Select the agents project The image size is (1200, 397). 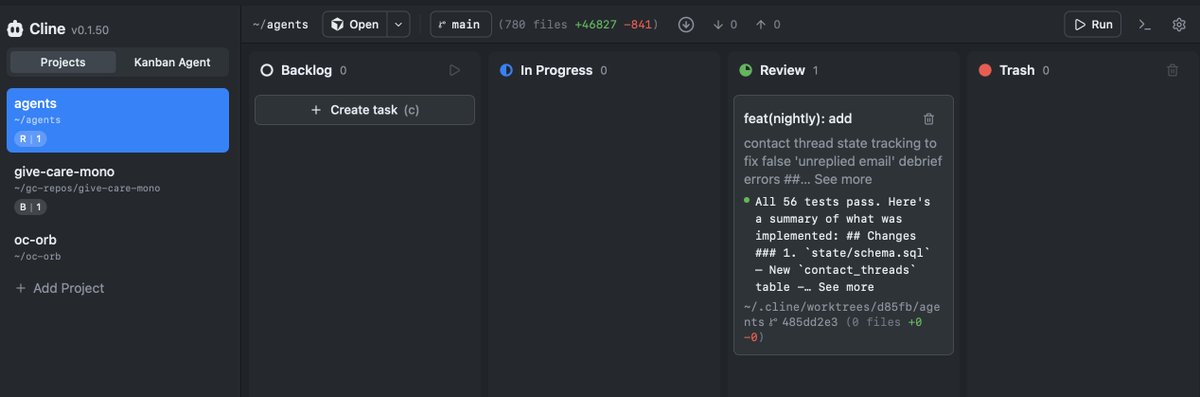[x=118, y=120]
